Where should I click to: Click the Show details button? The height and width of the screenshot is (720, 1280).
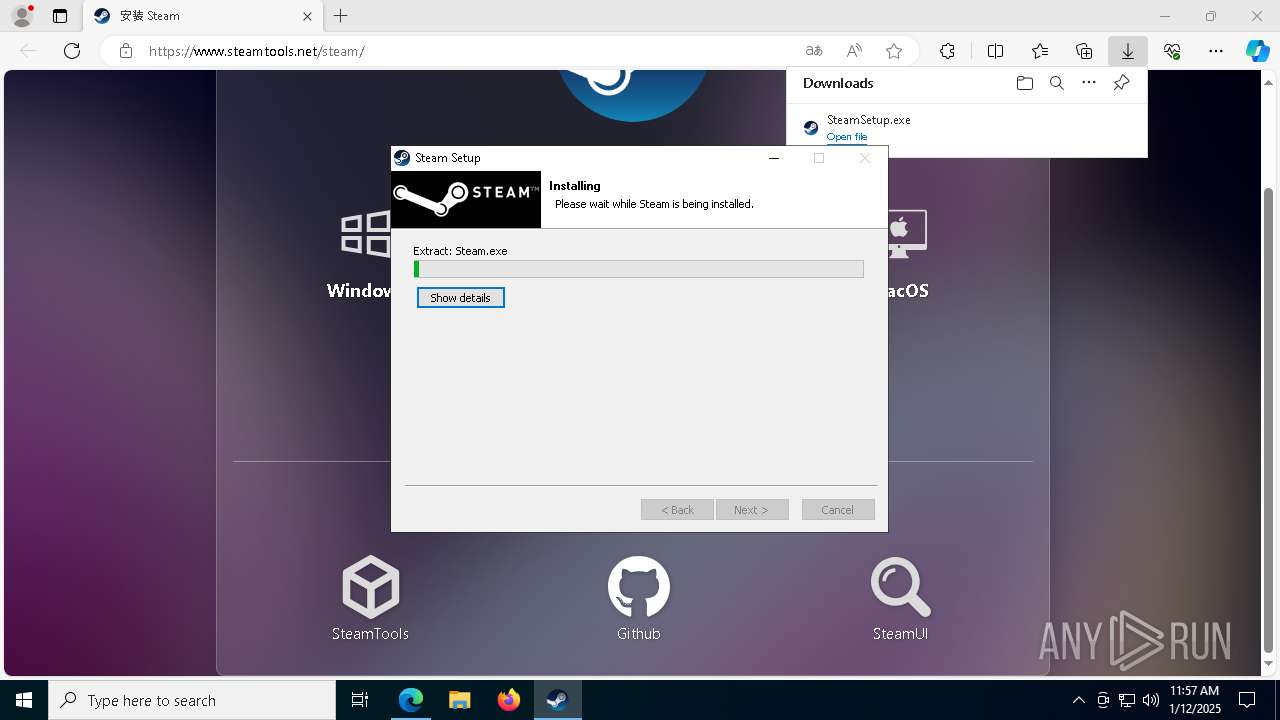(461, 298)
